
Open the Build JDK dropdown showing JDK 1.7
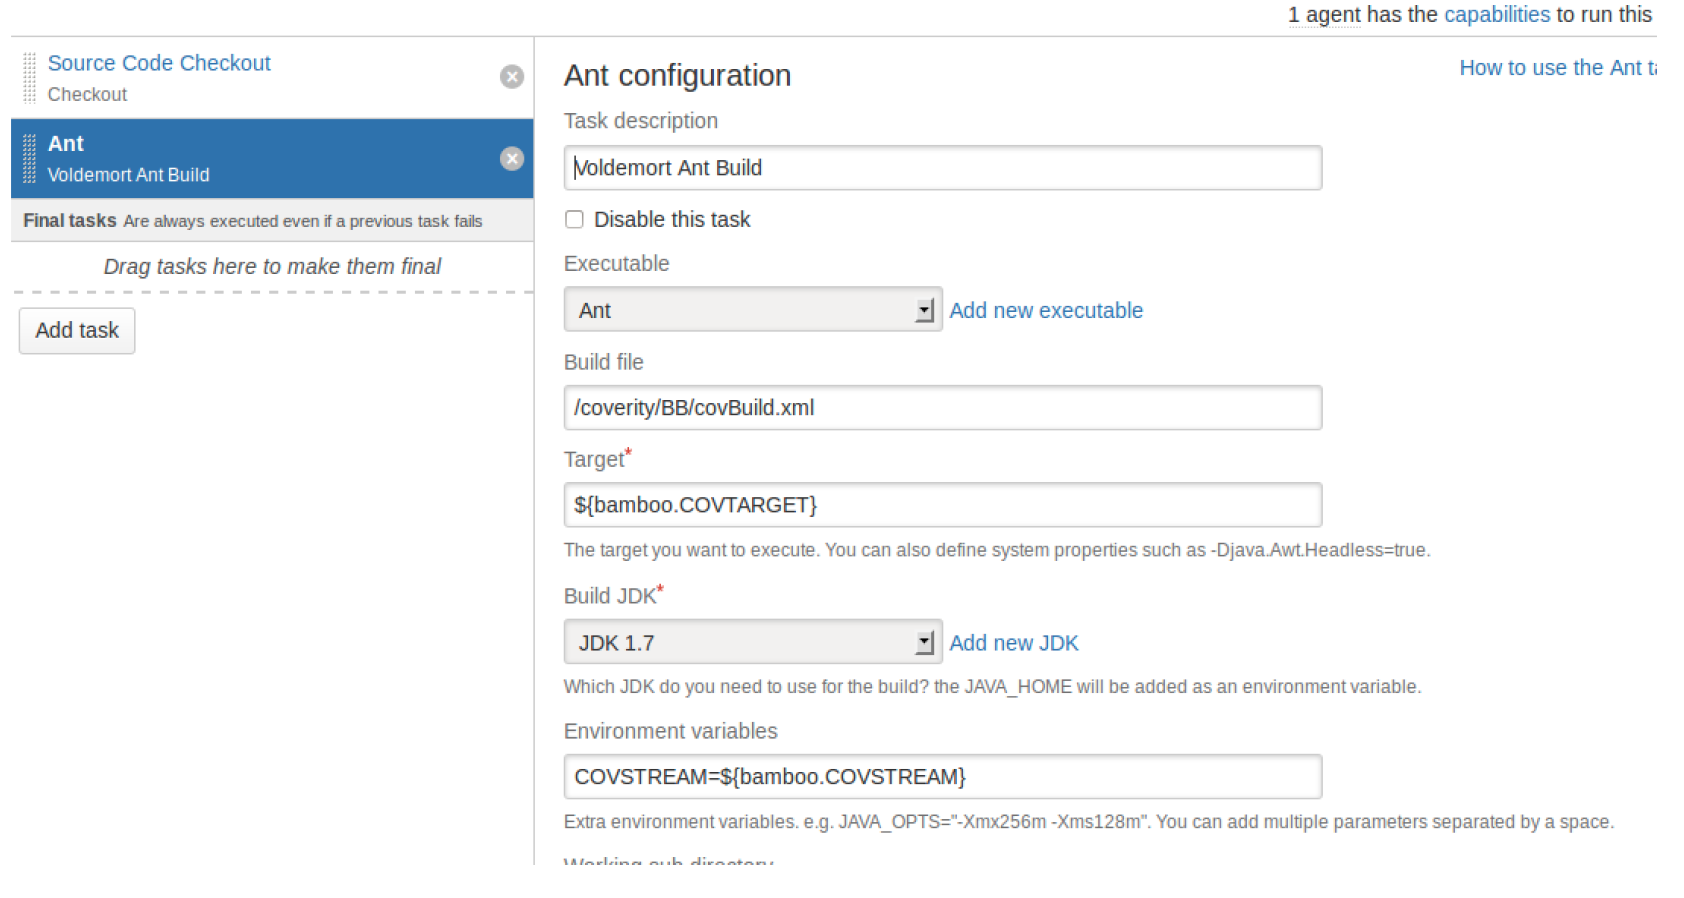pos(753,642)
